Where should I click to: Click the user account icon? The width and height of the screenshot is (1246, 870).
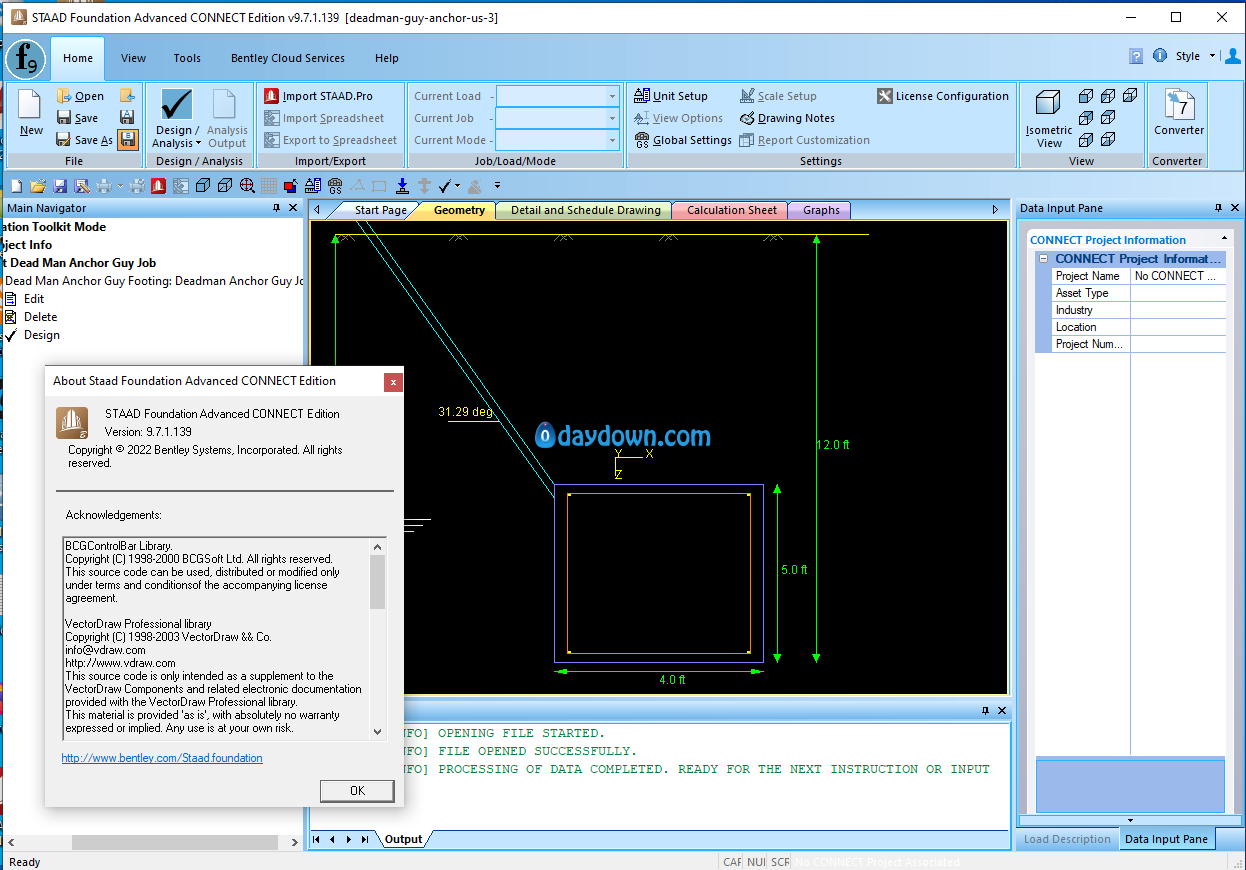click(1233, 56)
